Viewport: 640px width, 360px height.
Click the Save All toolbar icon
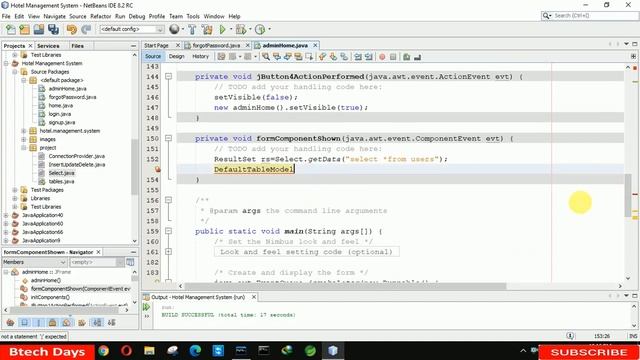pos(53,29)
